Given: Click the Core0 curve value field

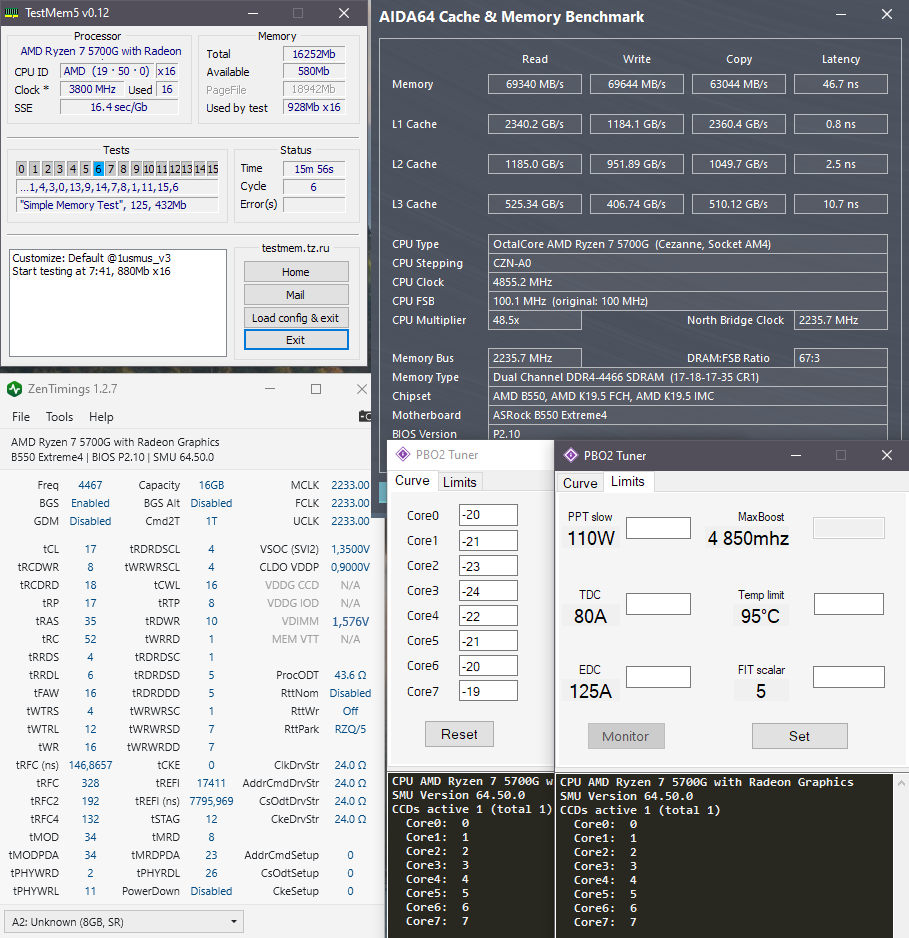Looking at the screenshot, I should tap(488, 515).
